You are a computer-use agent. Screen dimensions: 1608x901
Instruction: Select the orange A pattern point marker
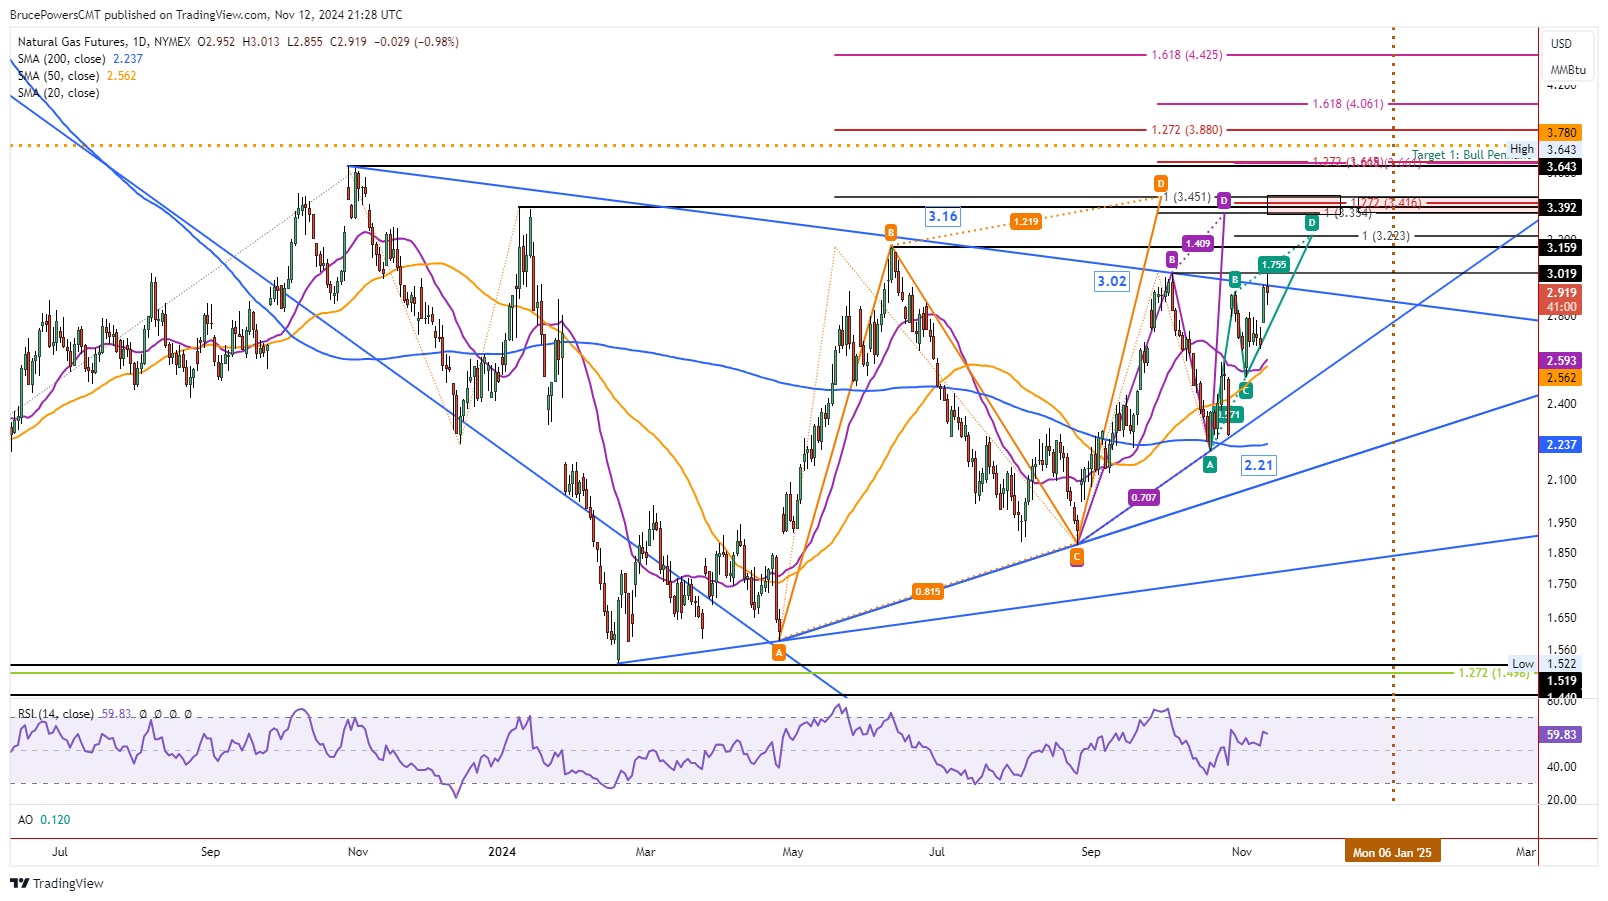(x=779, y=652)
